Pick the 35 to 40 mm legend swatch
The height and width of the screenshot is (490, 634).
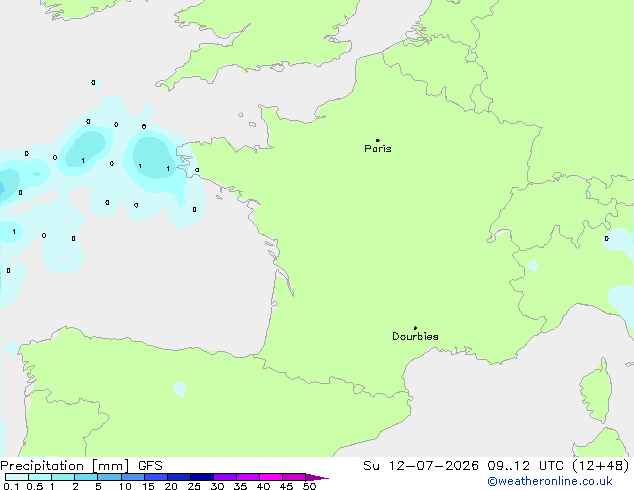tap(247, 477)
